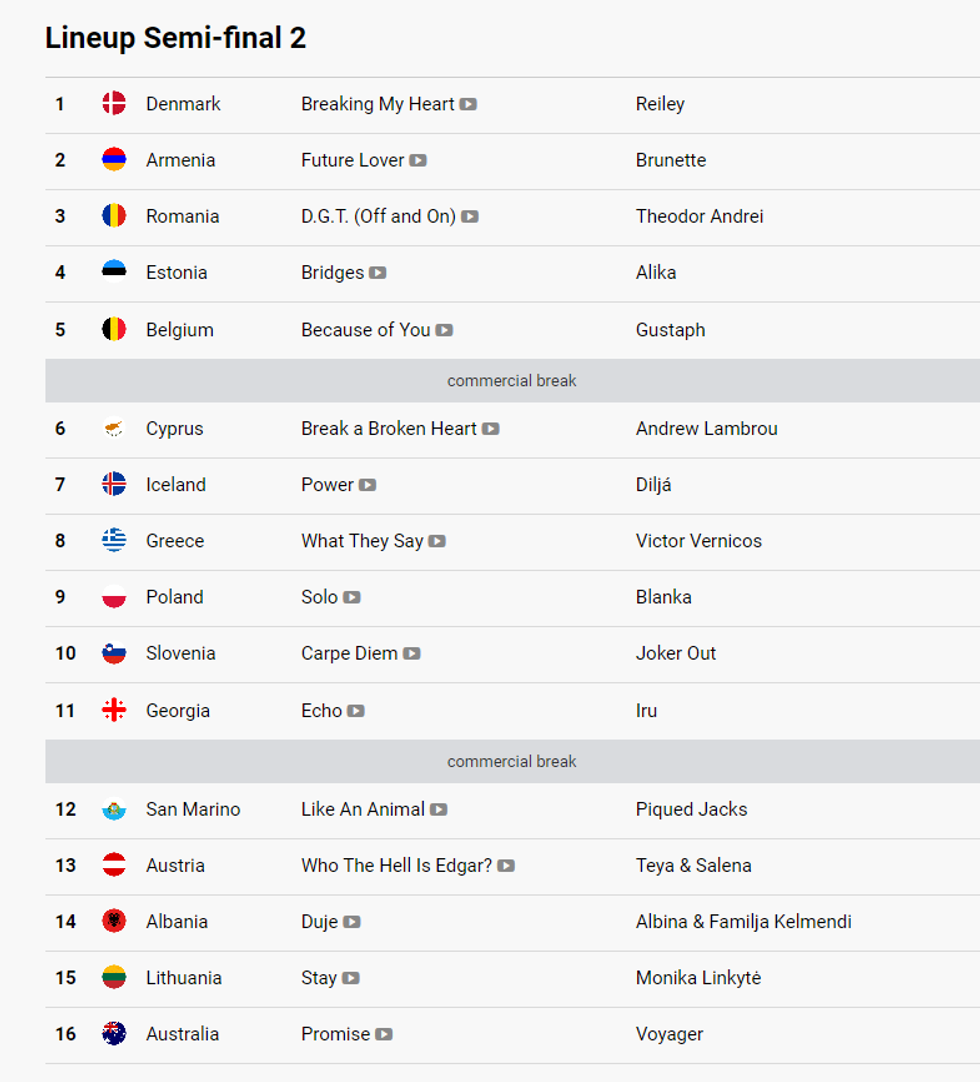Viewport: 980px width, 1082px height.
Task: Open the artist Piqued Jacks link
Action: click(691, 810)
